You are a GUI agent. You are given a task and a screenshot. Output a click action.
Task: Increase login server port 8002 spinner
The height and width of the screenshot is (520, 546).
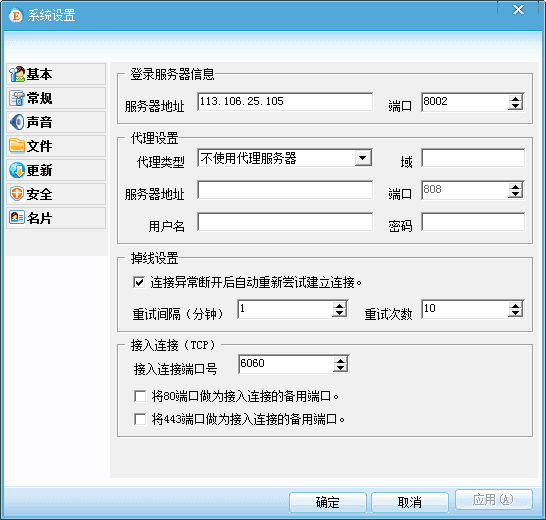(515, 99)
